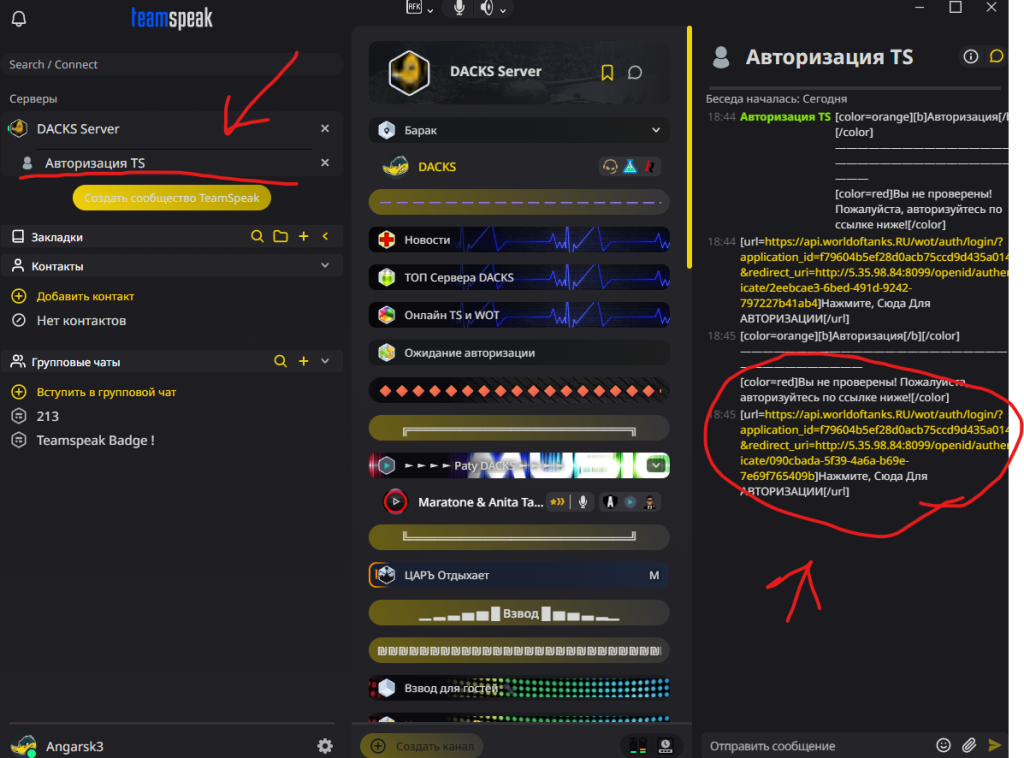Open notifications bell icon
The image size is (1024, 758).
click(x=19, y=18)
